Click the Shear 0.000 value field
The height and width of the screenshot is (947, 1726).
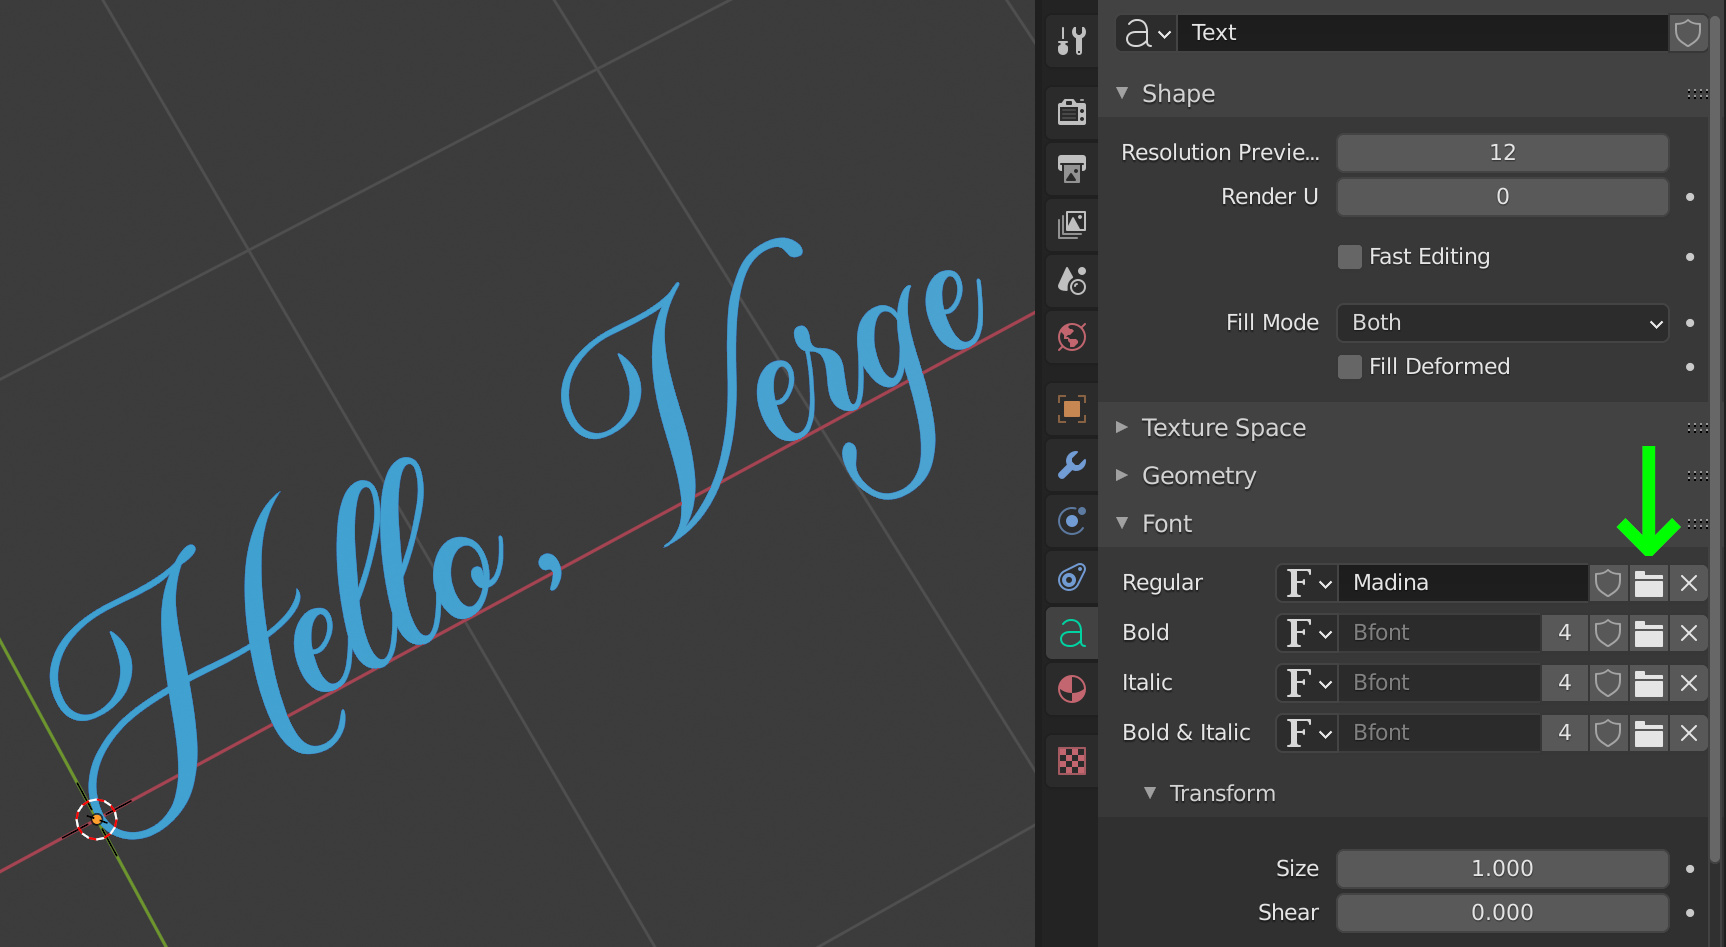point(1502,913)
